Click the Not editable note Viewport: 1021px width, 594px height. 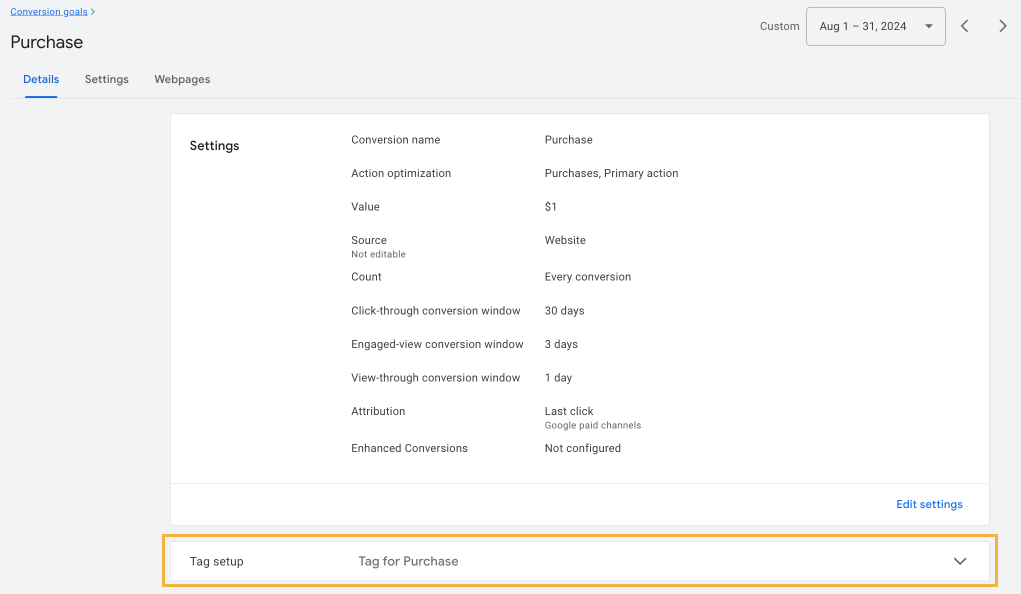378,255
